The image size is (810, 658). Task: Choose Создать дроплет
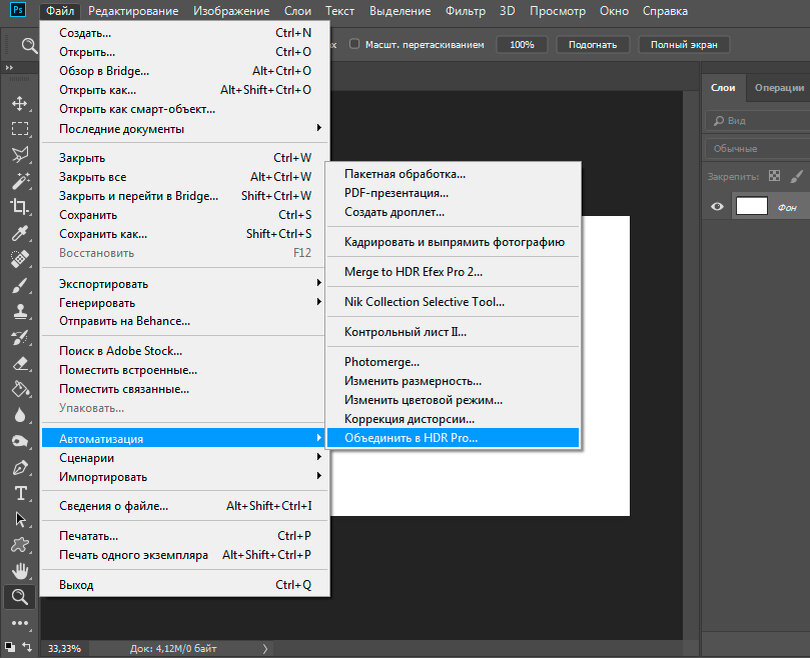coord(453,212)
